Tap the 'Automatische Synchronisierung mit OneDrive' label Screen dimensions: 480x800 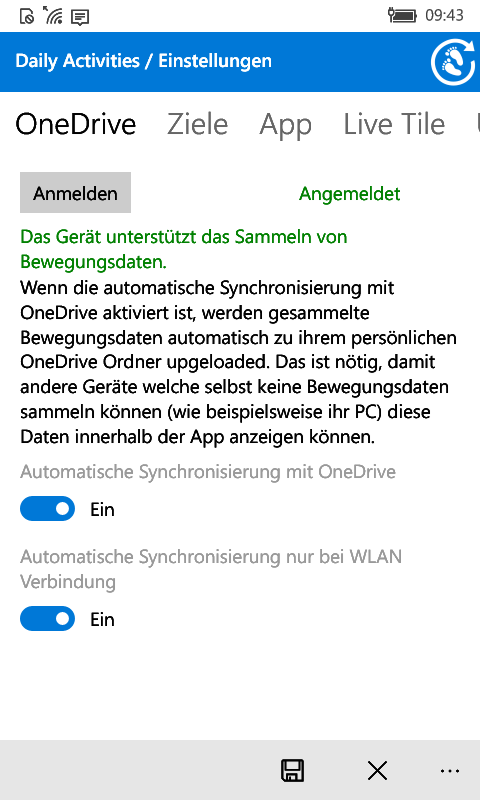208,472
